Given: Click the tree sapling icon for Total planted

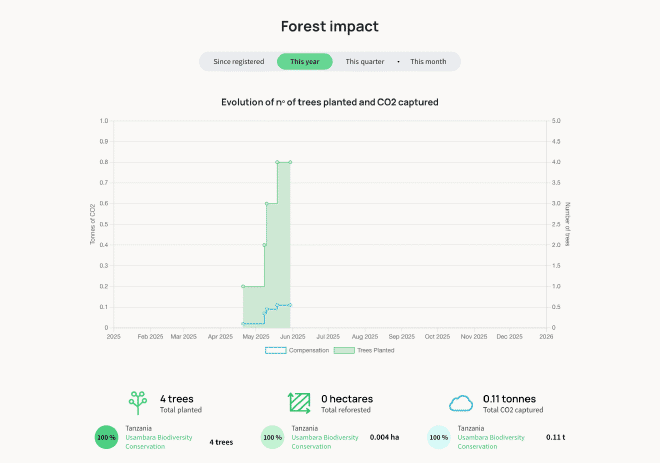Looking at the screenshot, I should pyautogui.click(x=137, y=403).
